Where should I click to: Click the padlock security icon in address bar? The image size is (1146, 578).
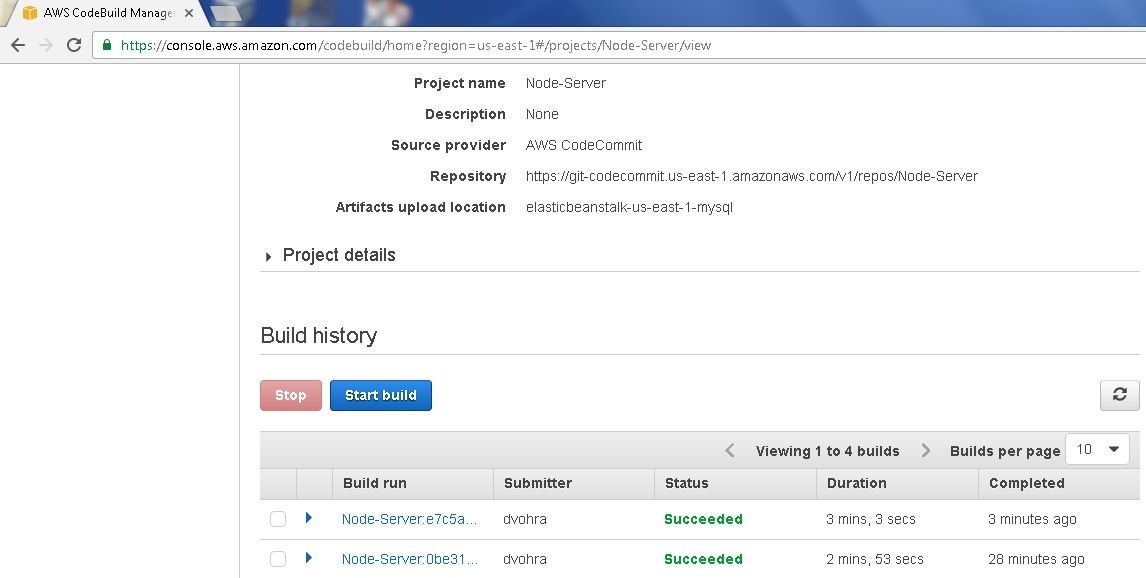tap(106, 45)
